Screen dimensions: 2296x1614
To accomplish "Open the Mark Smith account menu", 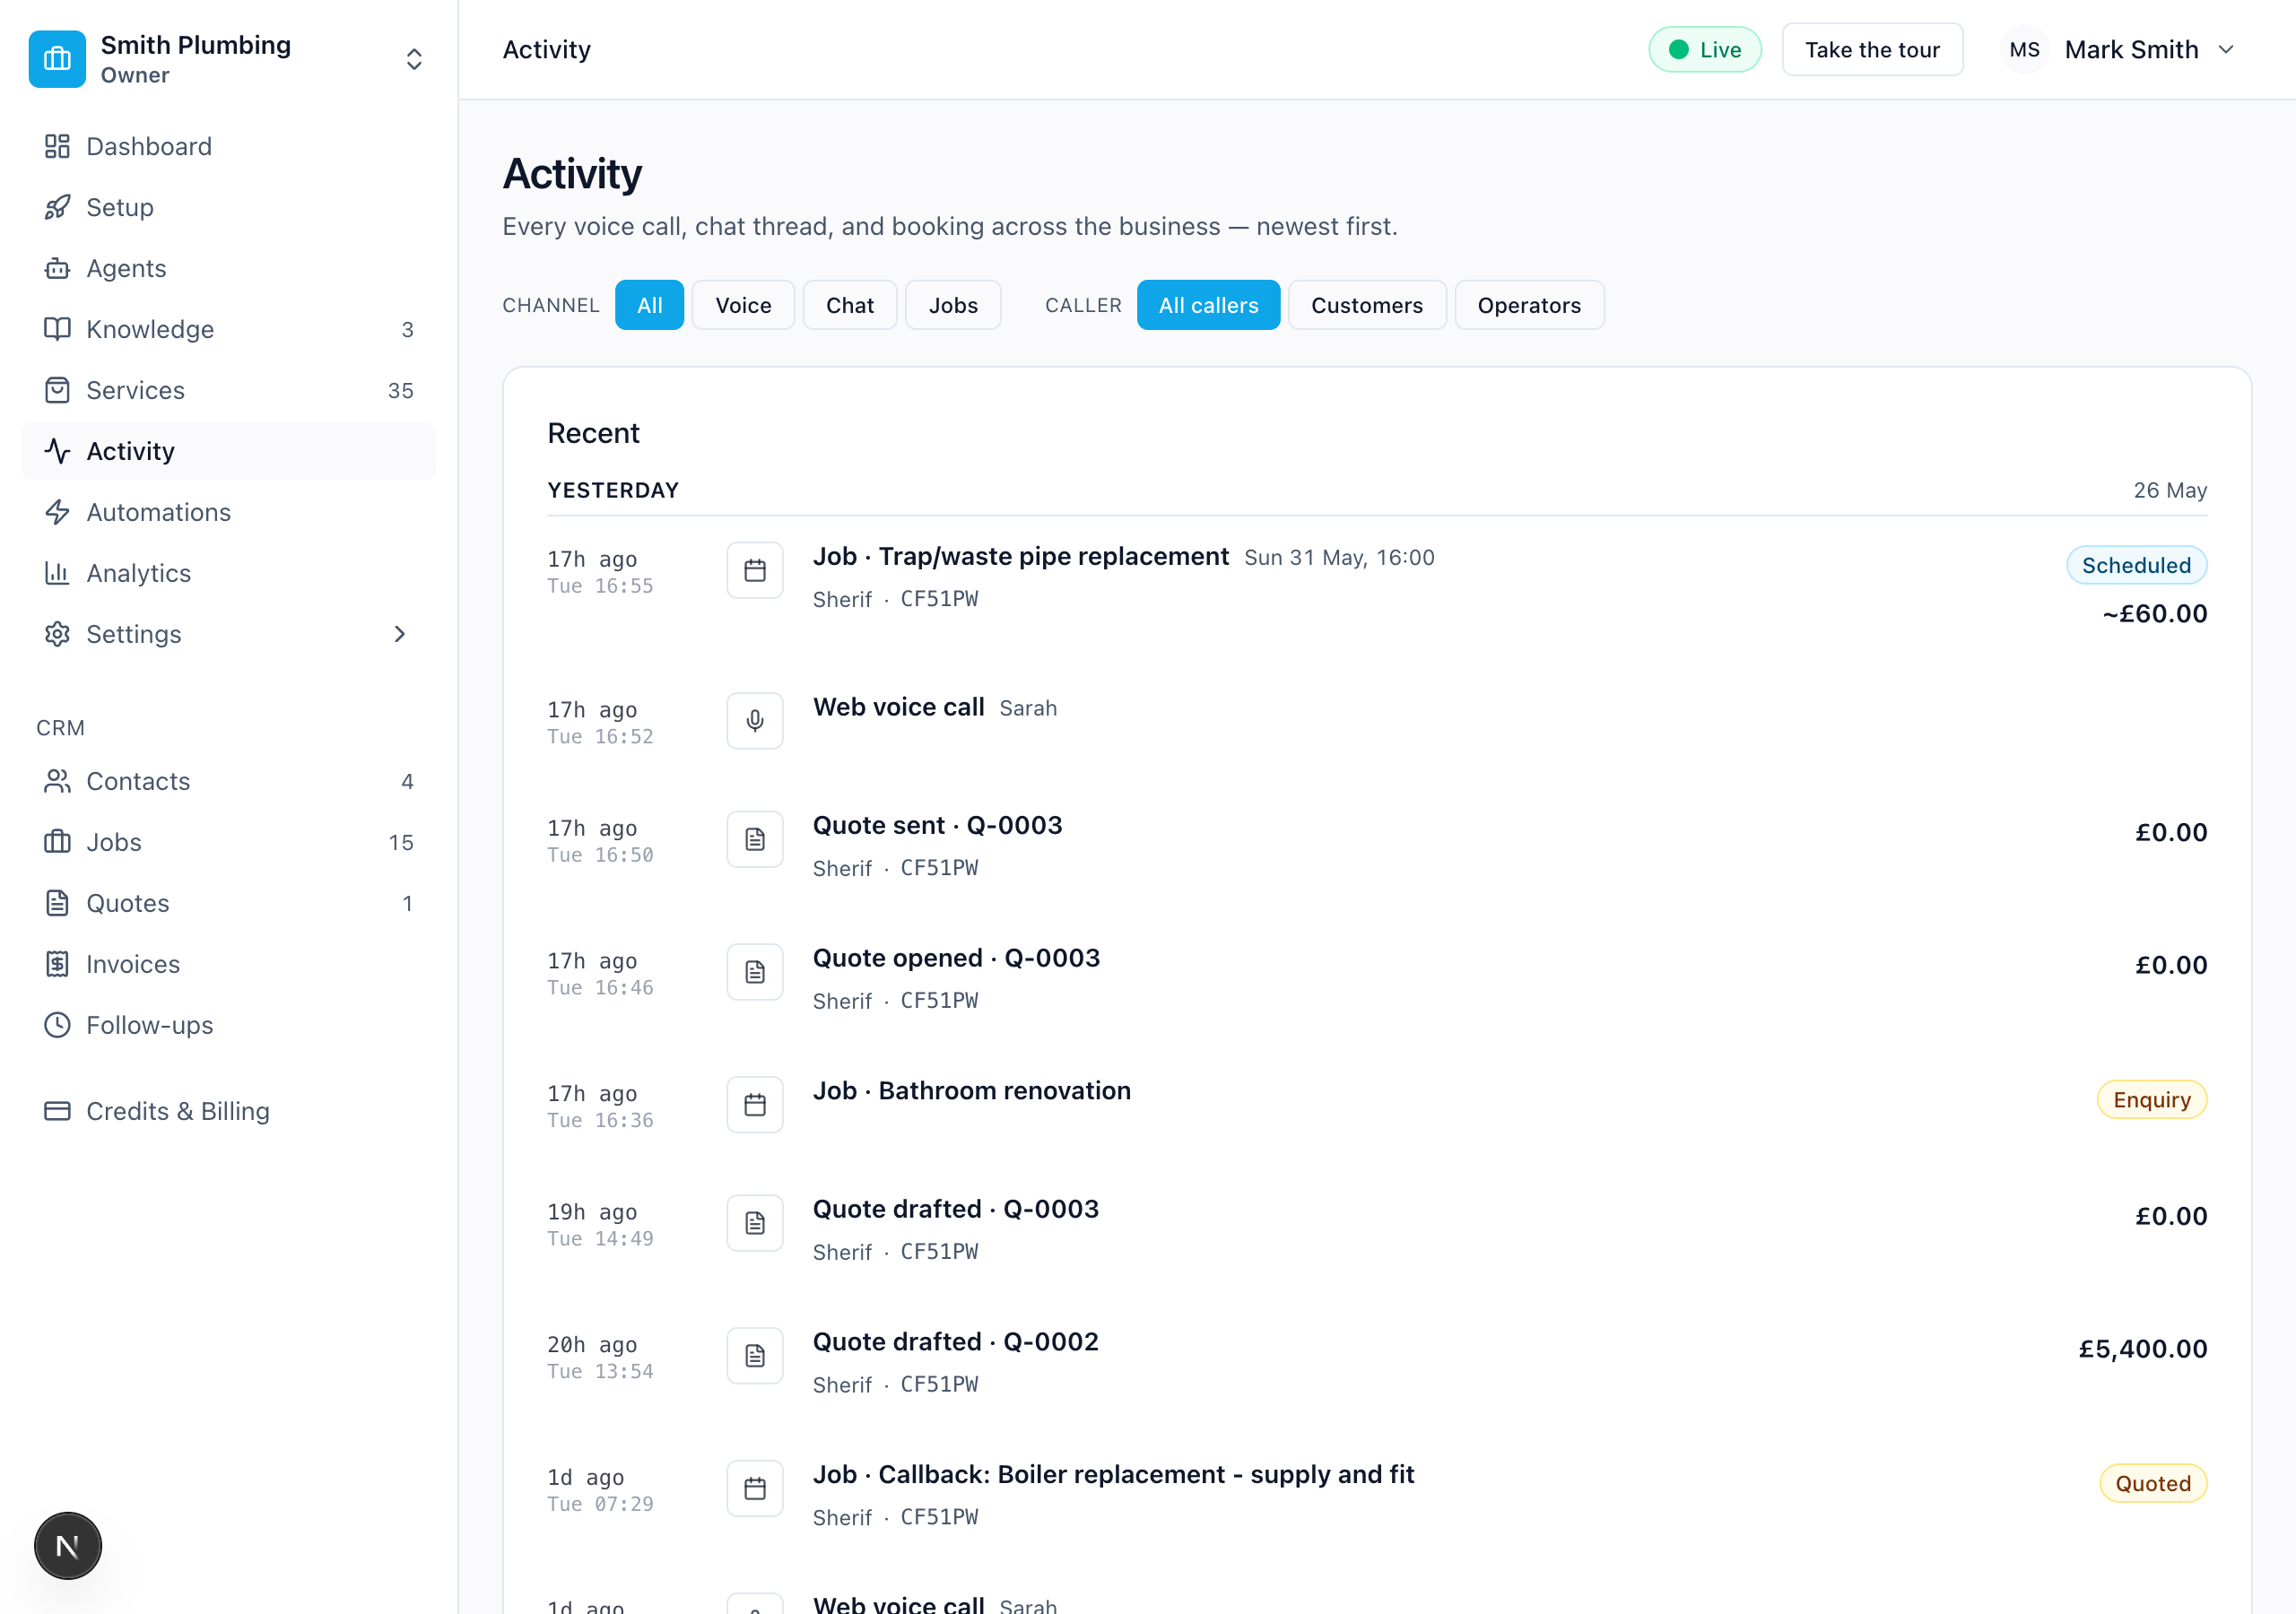I will pos(2120,50).
